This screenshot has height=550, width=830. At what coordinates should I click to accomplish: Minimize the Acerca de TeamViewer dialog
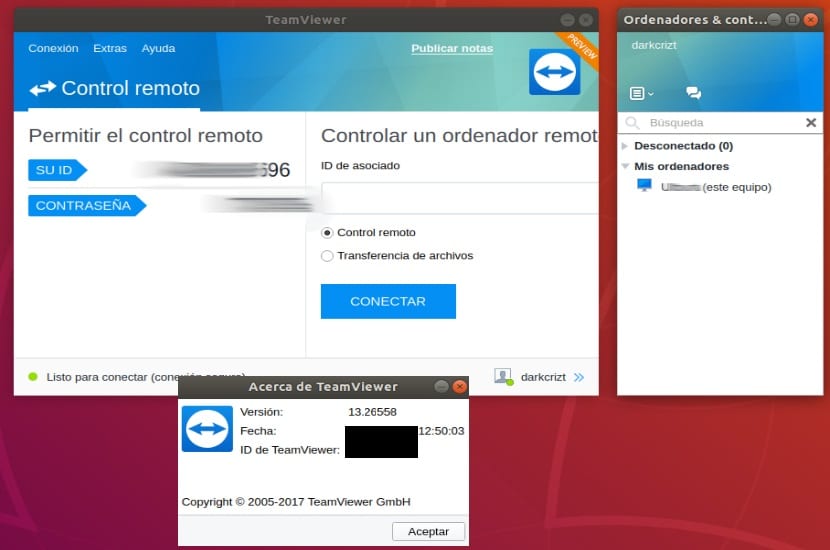pyautogui.click(x=441, y=386)
